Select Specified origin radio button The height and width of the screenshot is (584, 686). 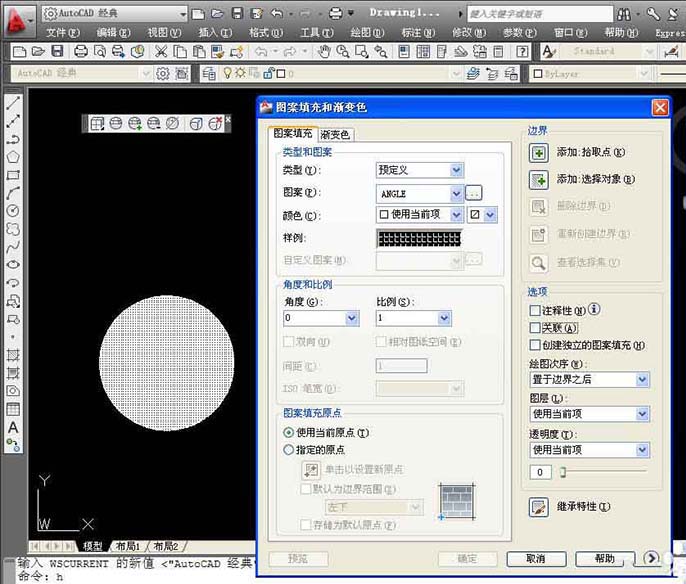(288, 450)
